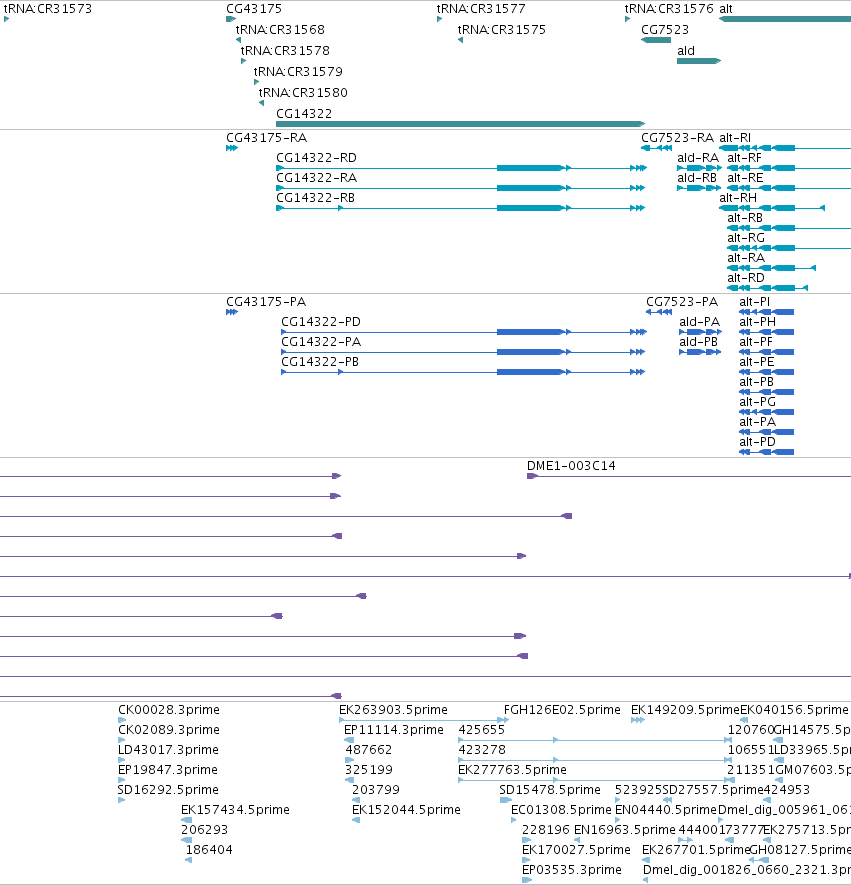Image resolution: width=851 pixels, height=885 pixels.
Task: Click the tRNA:CR31568 gene label
Action: (x=280, y=29)
